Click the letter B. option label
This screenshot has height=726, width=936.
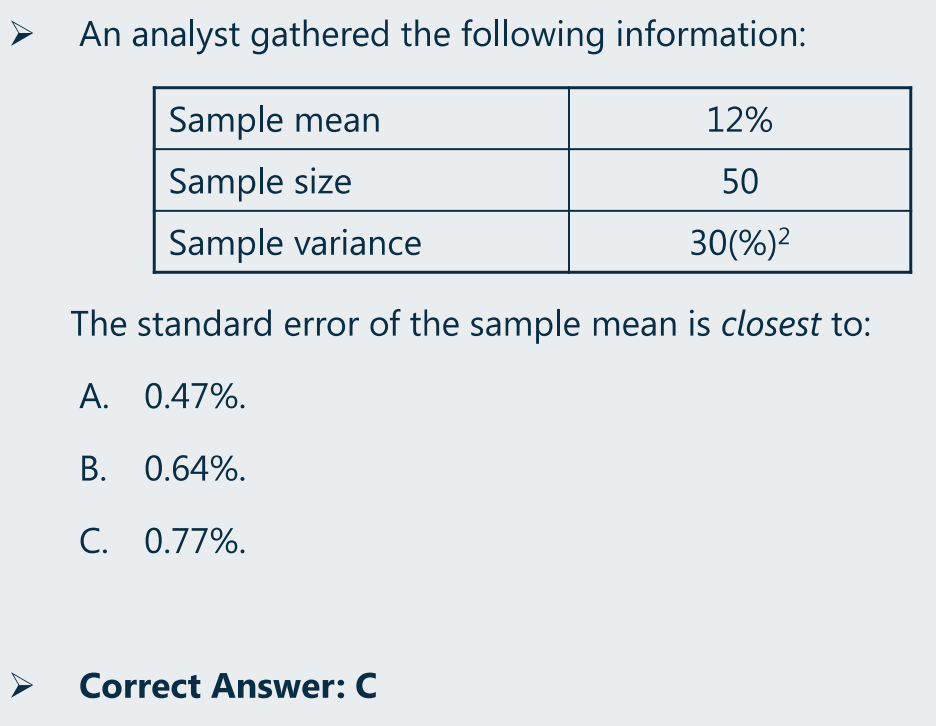point(94,469)
